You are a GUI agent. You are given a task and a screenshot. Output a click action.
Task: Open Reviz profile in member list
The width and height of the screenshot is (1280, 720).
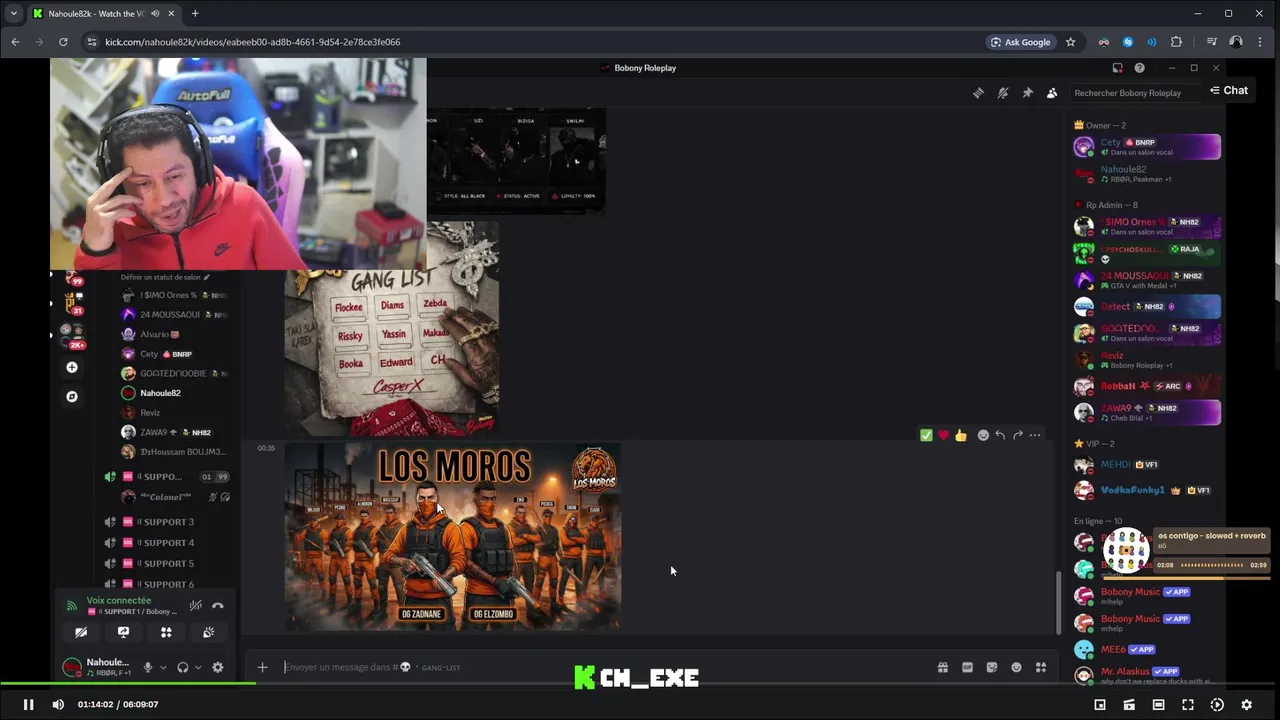pos(1146,360)
